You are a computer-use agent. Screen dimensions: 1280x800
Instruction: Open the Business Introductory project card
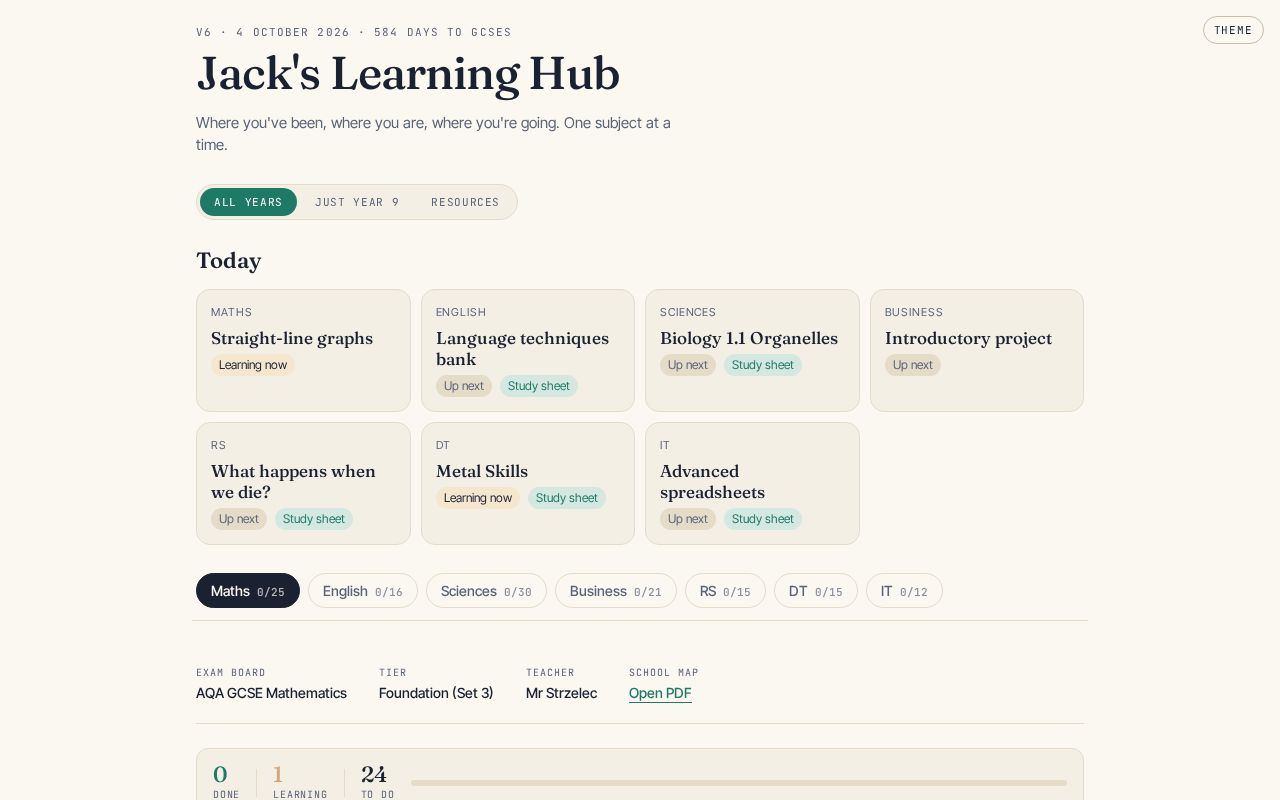tap(977, 350)
